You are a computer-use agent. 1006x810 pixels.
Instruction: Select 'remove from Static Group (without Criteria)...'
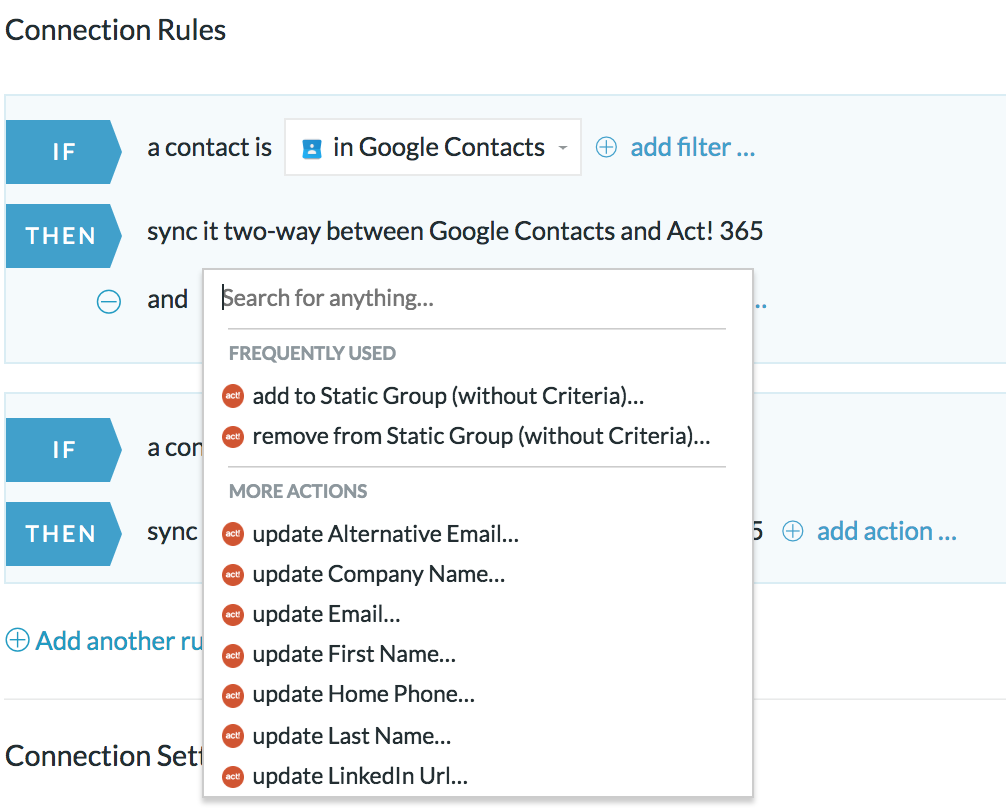[x=481, y=436]
